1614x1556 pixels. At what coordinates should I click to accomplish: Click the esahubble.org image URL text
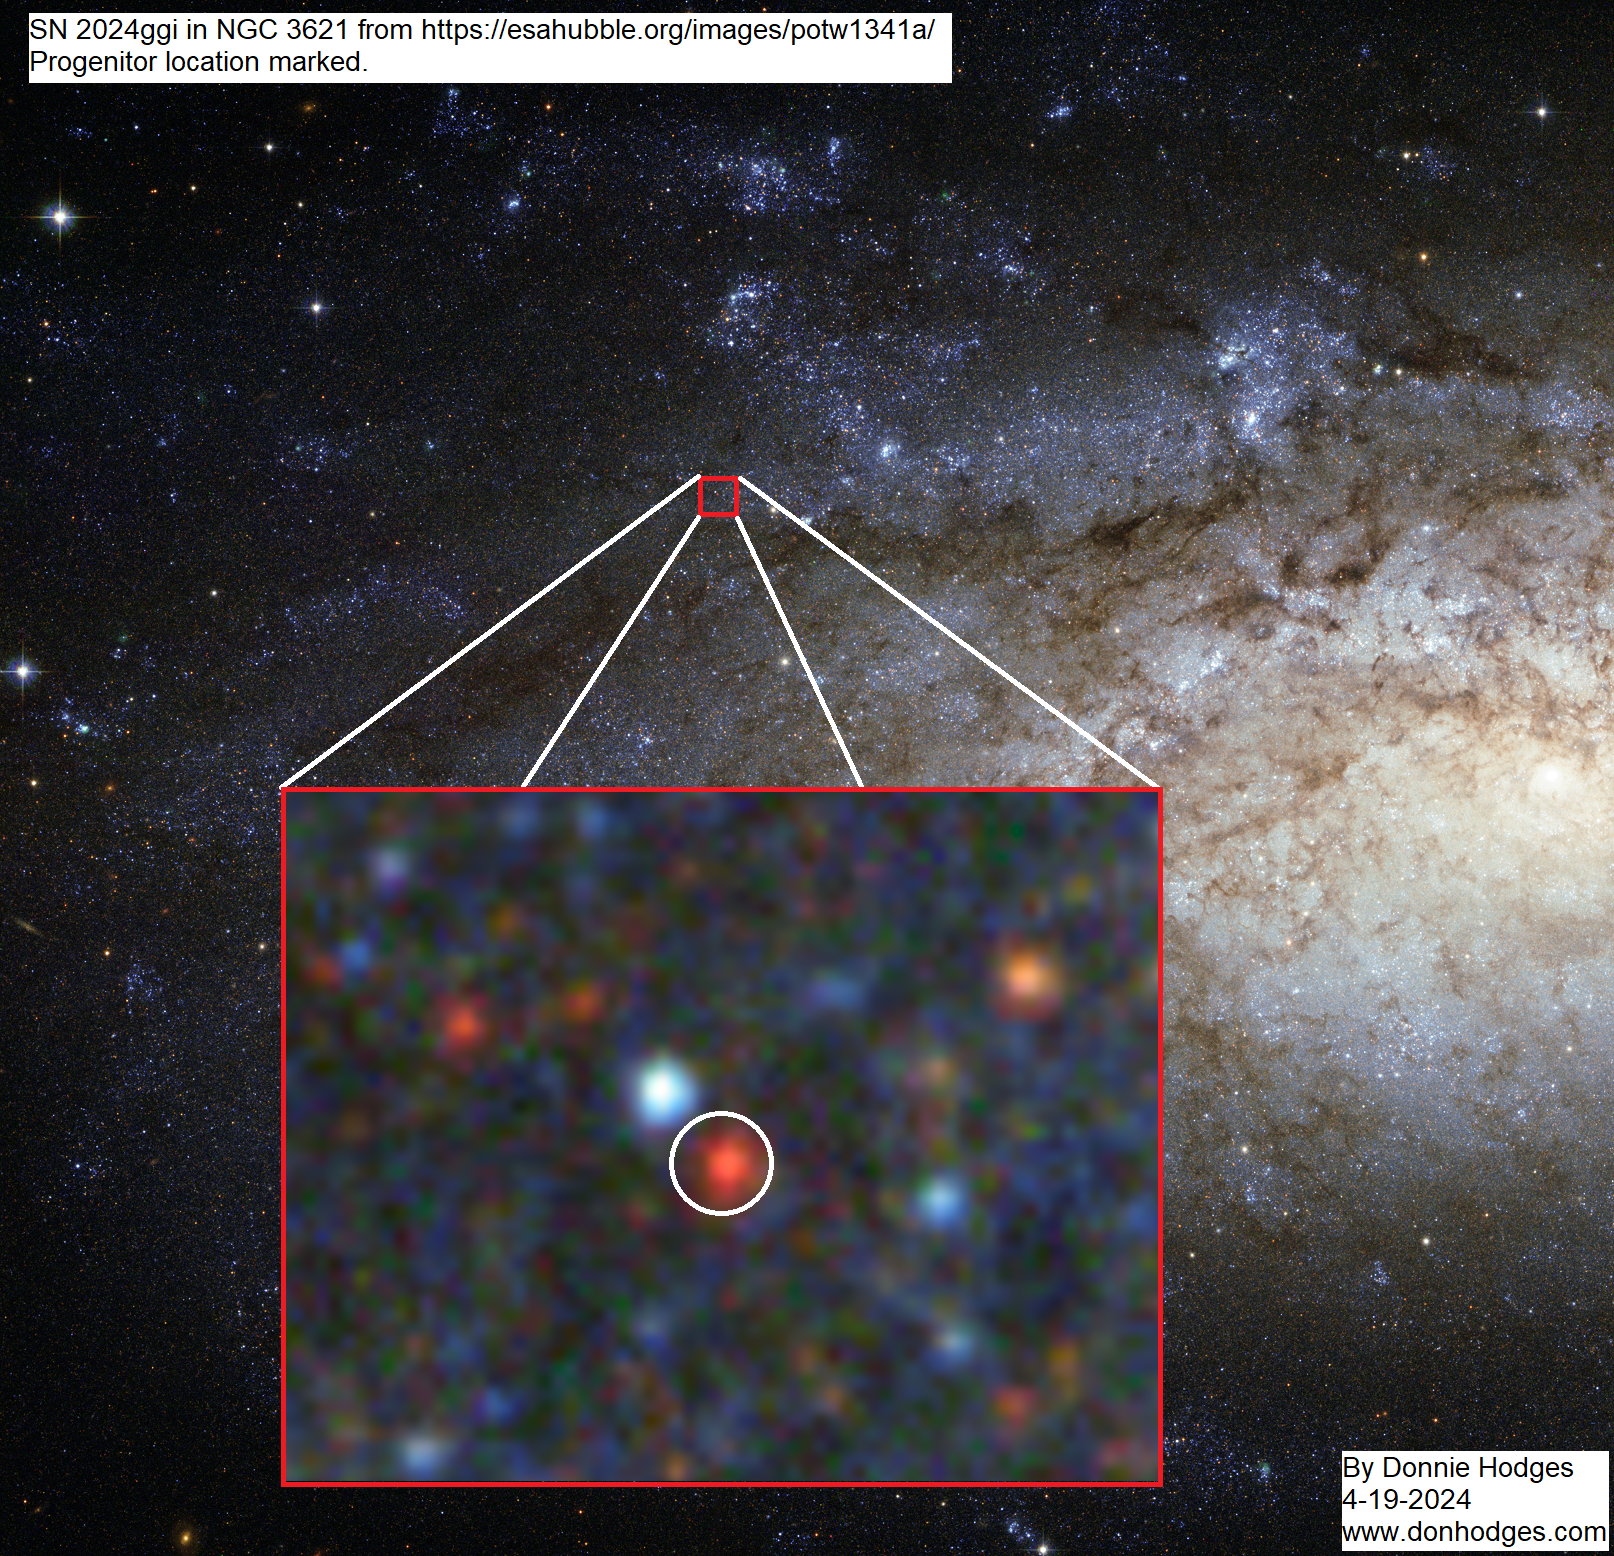coord(677,30)
